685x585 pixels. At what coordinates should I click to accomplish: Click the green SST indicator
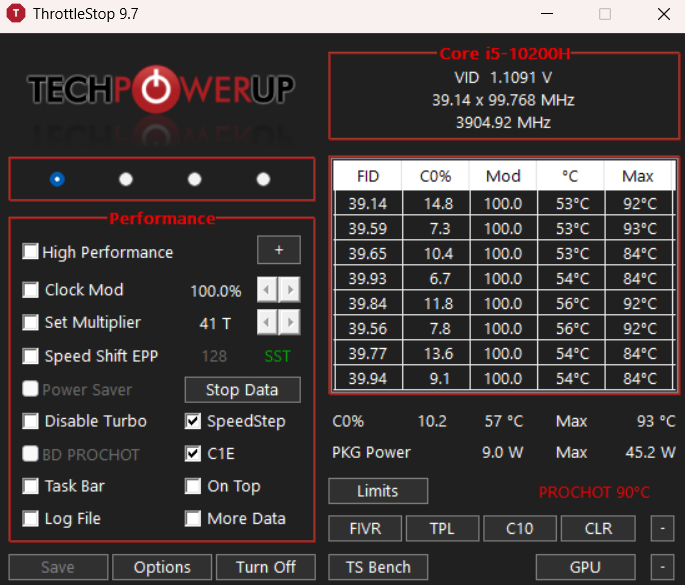[x=277, y=356]
